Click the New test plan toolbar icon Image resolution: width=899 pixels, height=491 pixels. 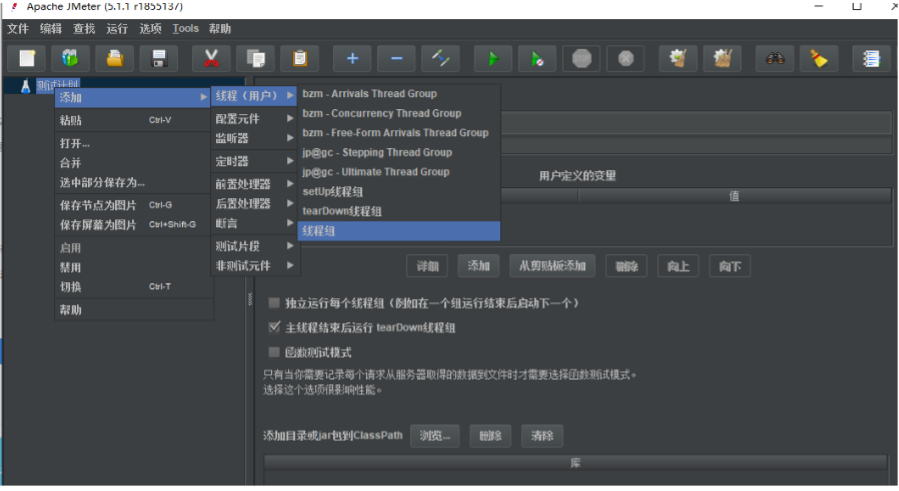(27, 59)
